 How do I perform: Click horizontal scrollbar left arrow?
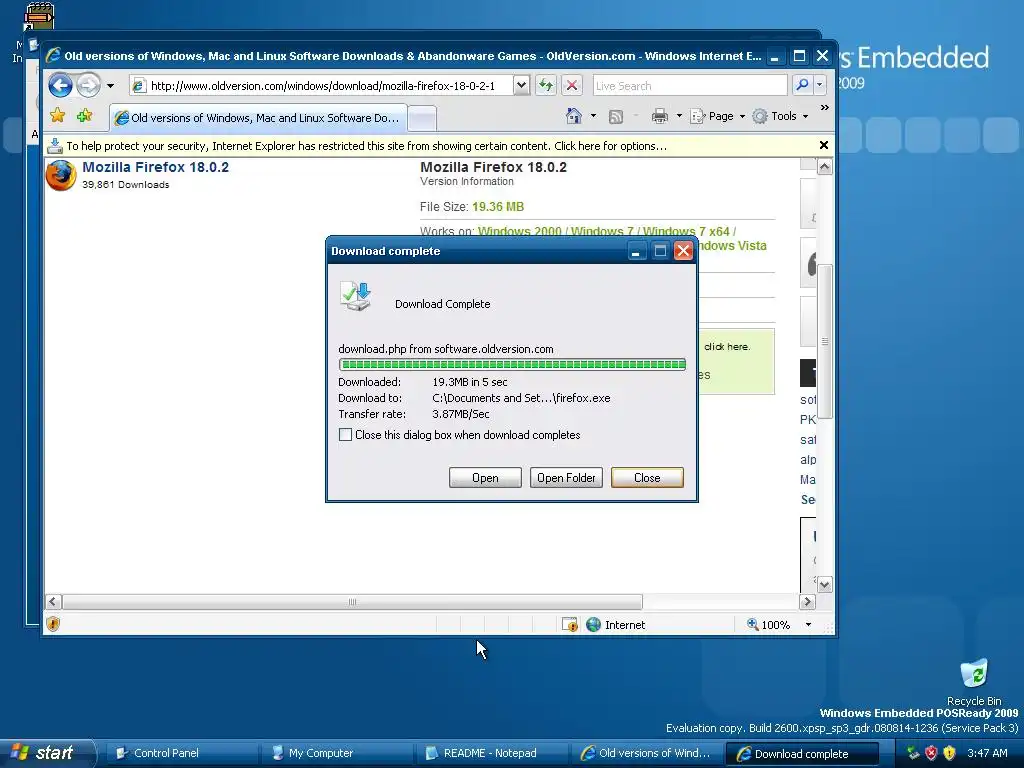(x=54, y=601)
